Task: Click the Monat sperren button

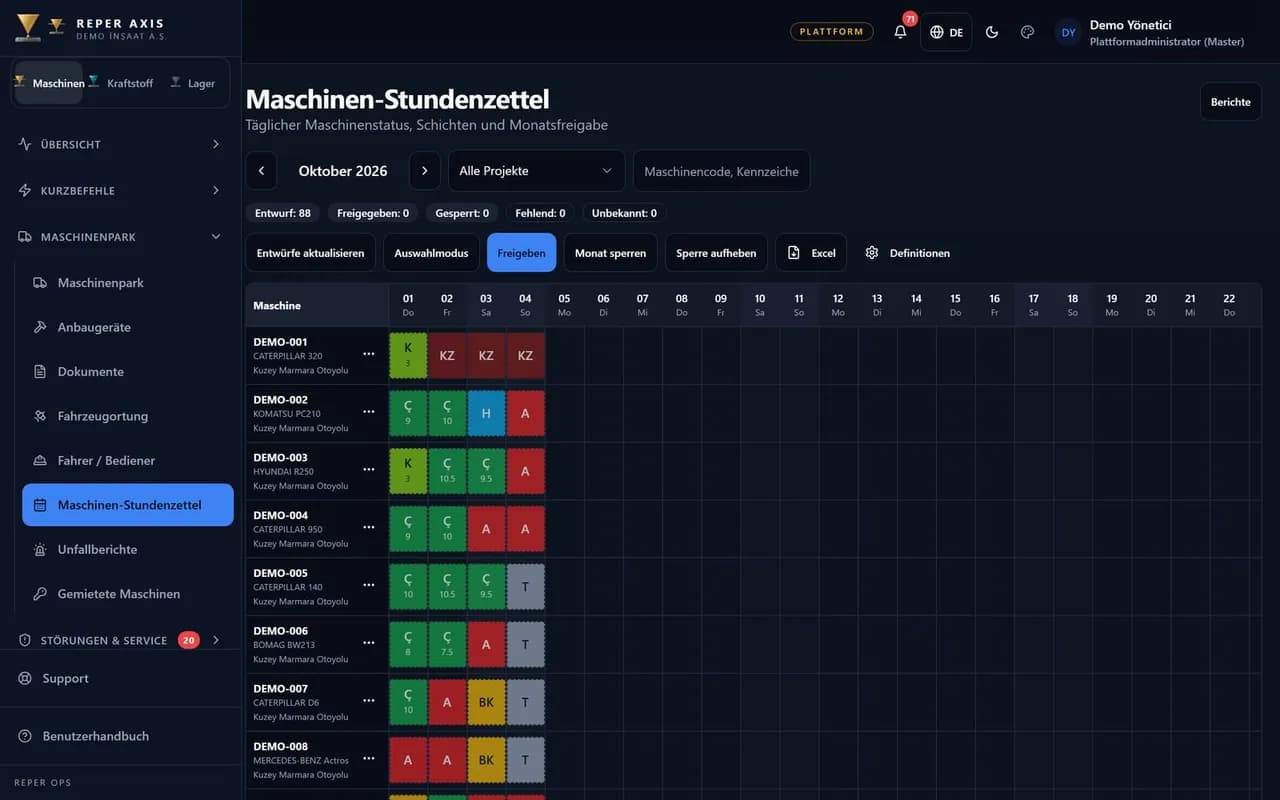Action: [610, 253]
